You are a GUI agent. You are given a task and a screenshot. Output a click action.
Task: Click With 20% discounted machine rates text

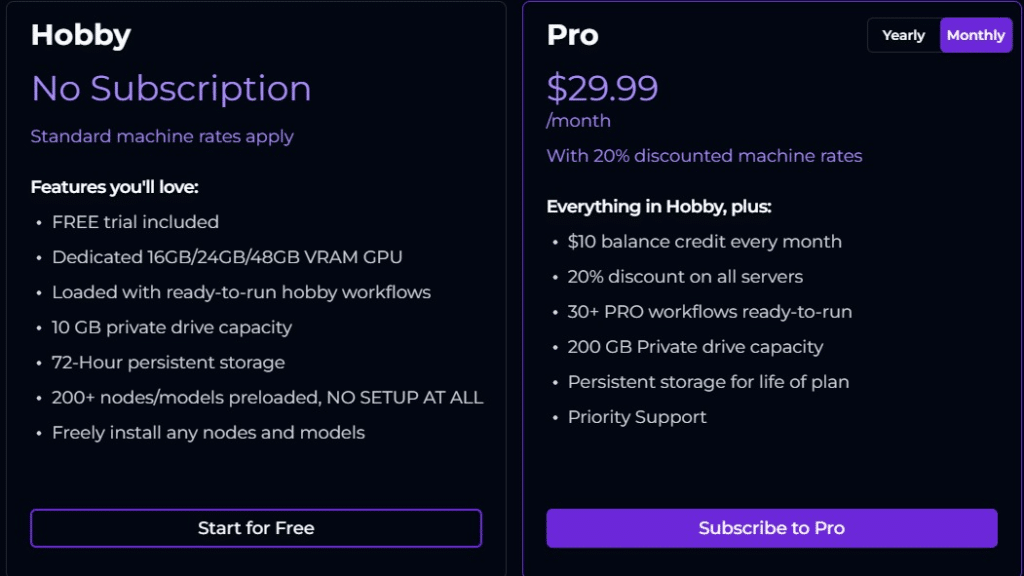pyautogui.click(x=704, y=156)
